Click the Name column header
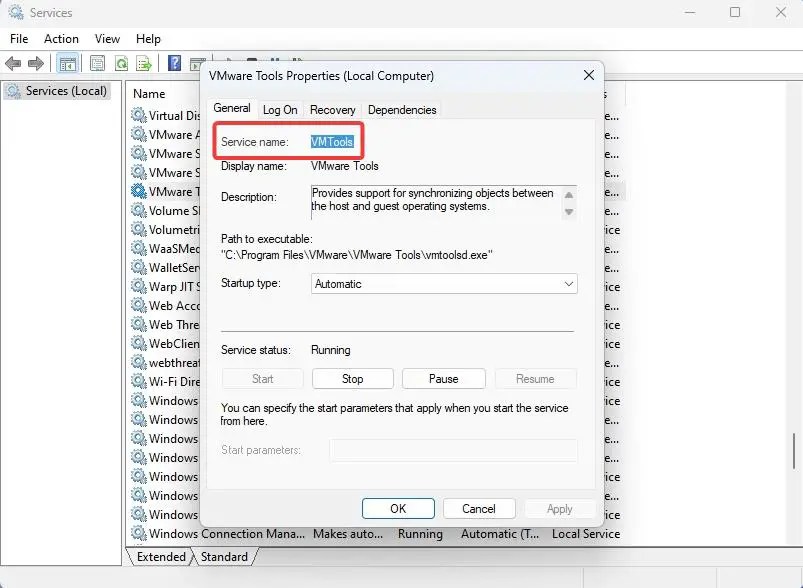The image size is (803, 588). click(149, 94)
